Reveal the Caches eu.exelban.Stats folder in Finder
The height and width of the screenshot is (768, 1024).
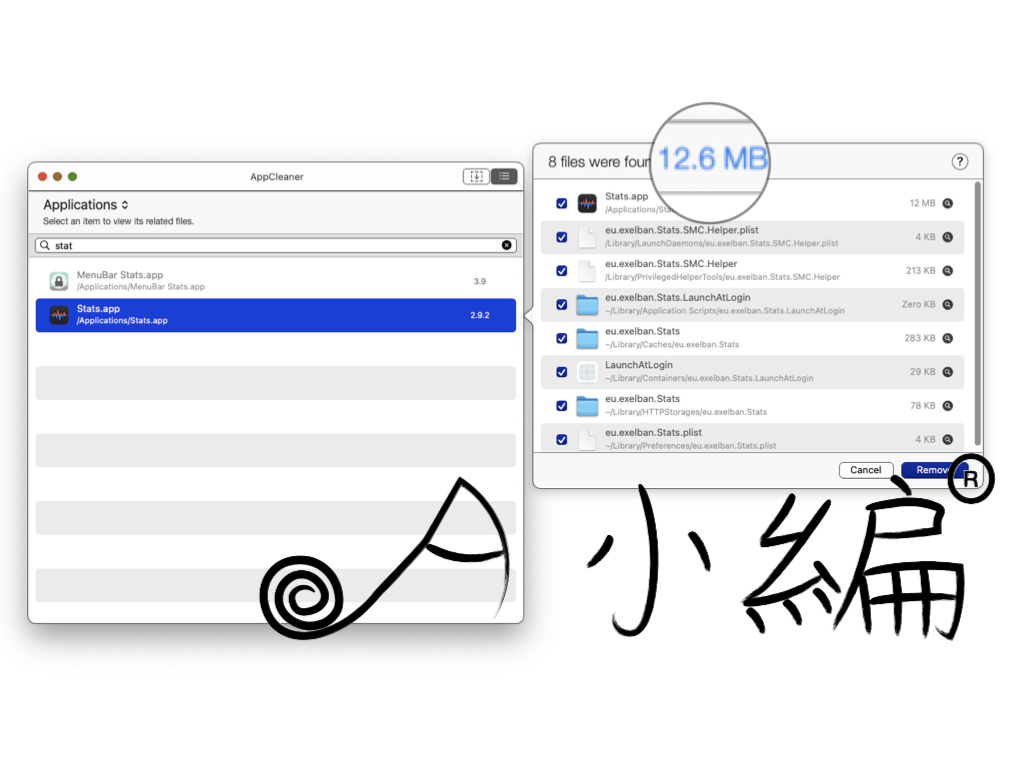pyautogui.click(x=948, y=338)
